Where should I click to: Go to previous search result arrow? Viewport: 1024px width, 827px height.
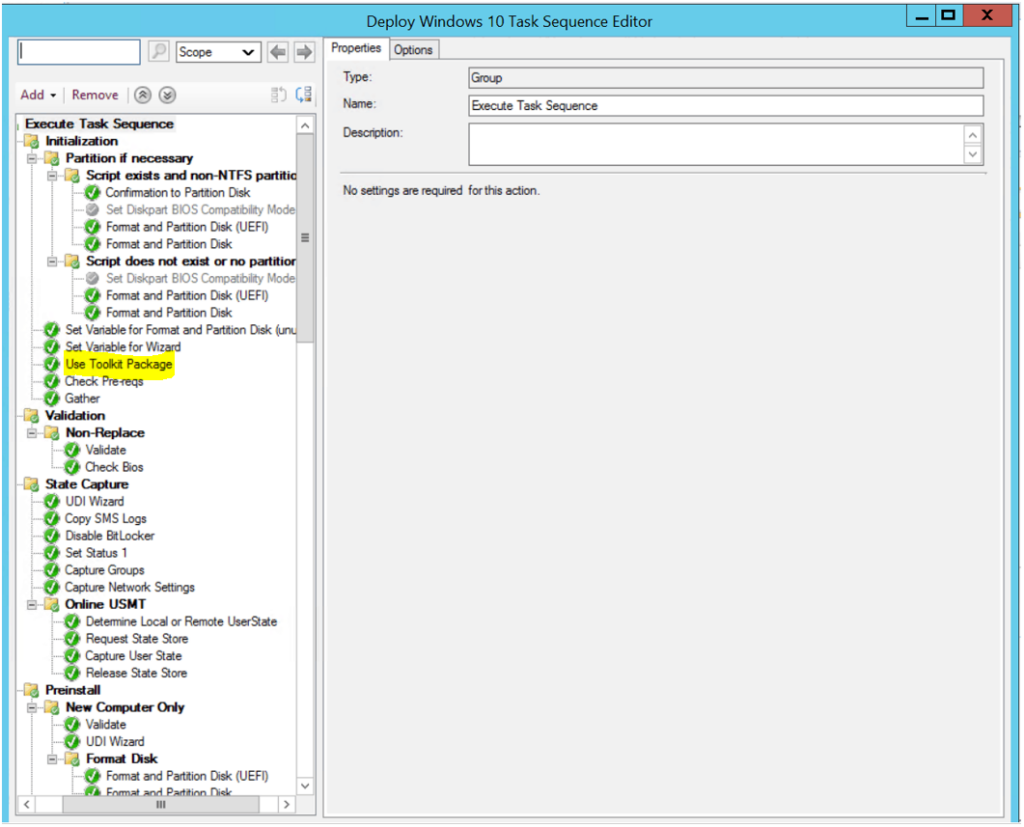point(278,52)
